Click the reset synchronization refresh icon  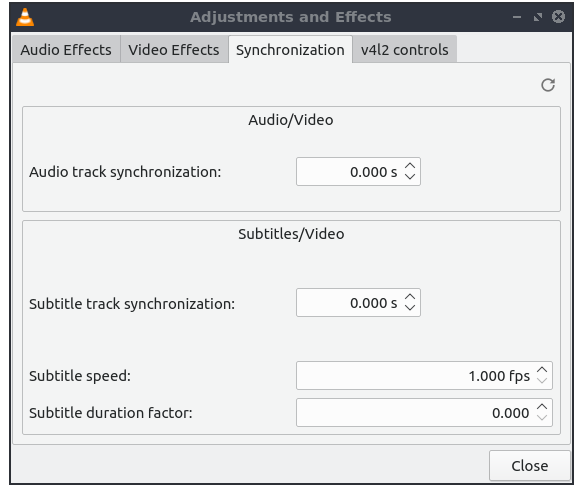coord(548,85)
